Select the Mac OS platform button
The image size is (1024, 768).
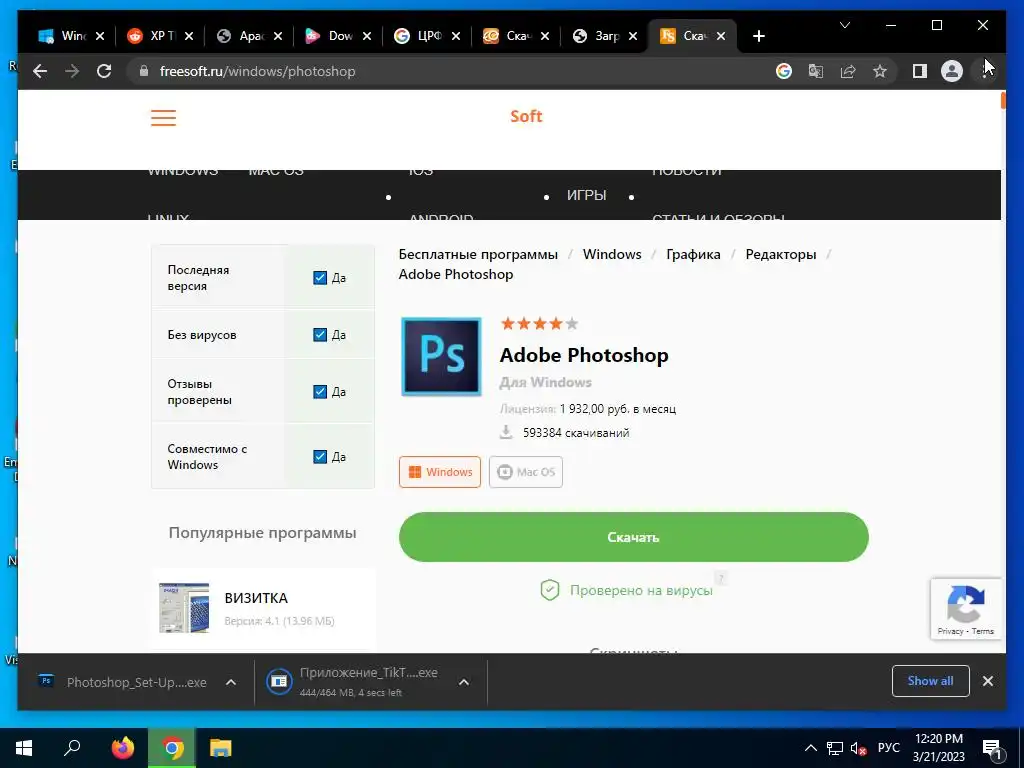tap(526, 472)
